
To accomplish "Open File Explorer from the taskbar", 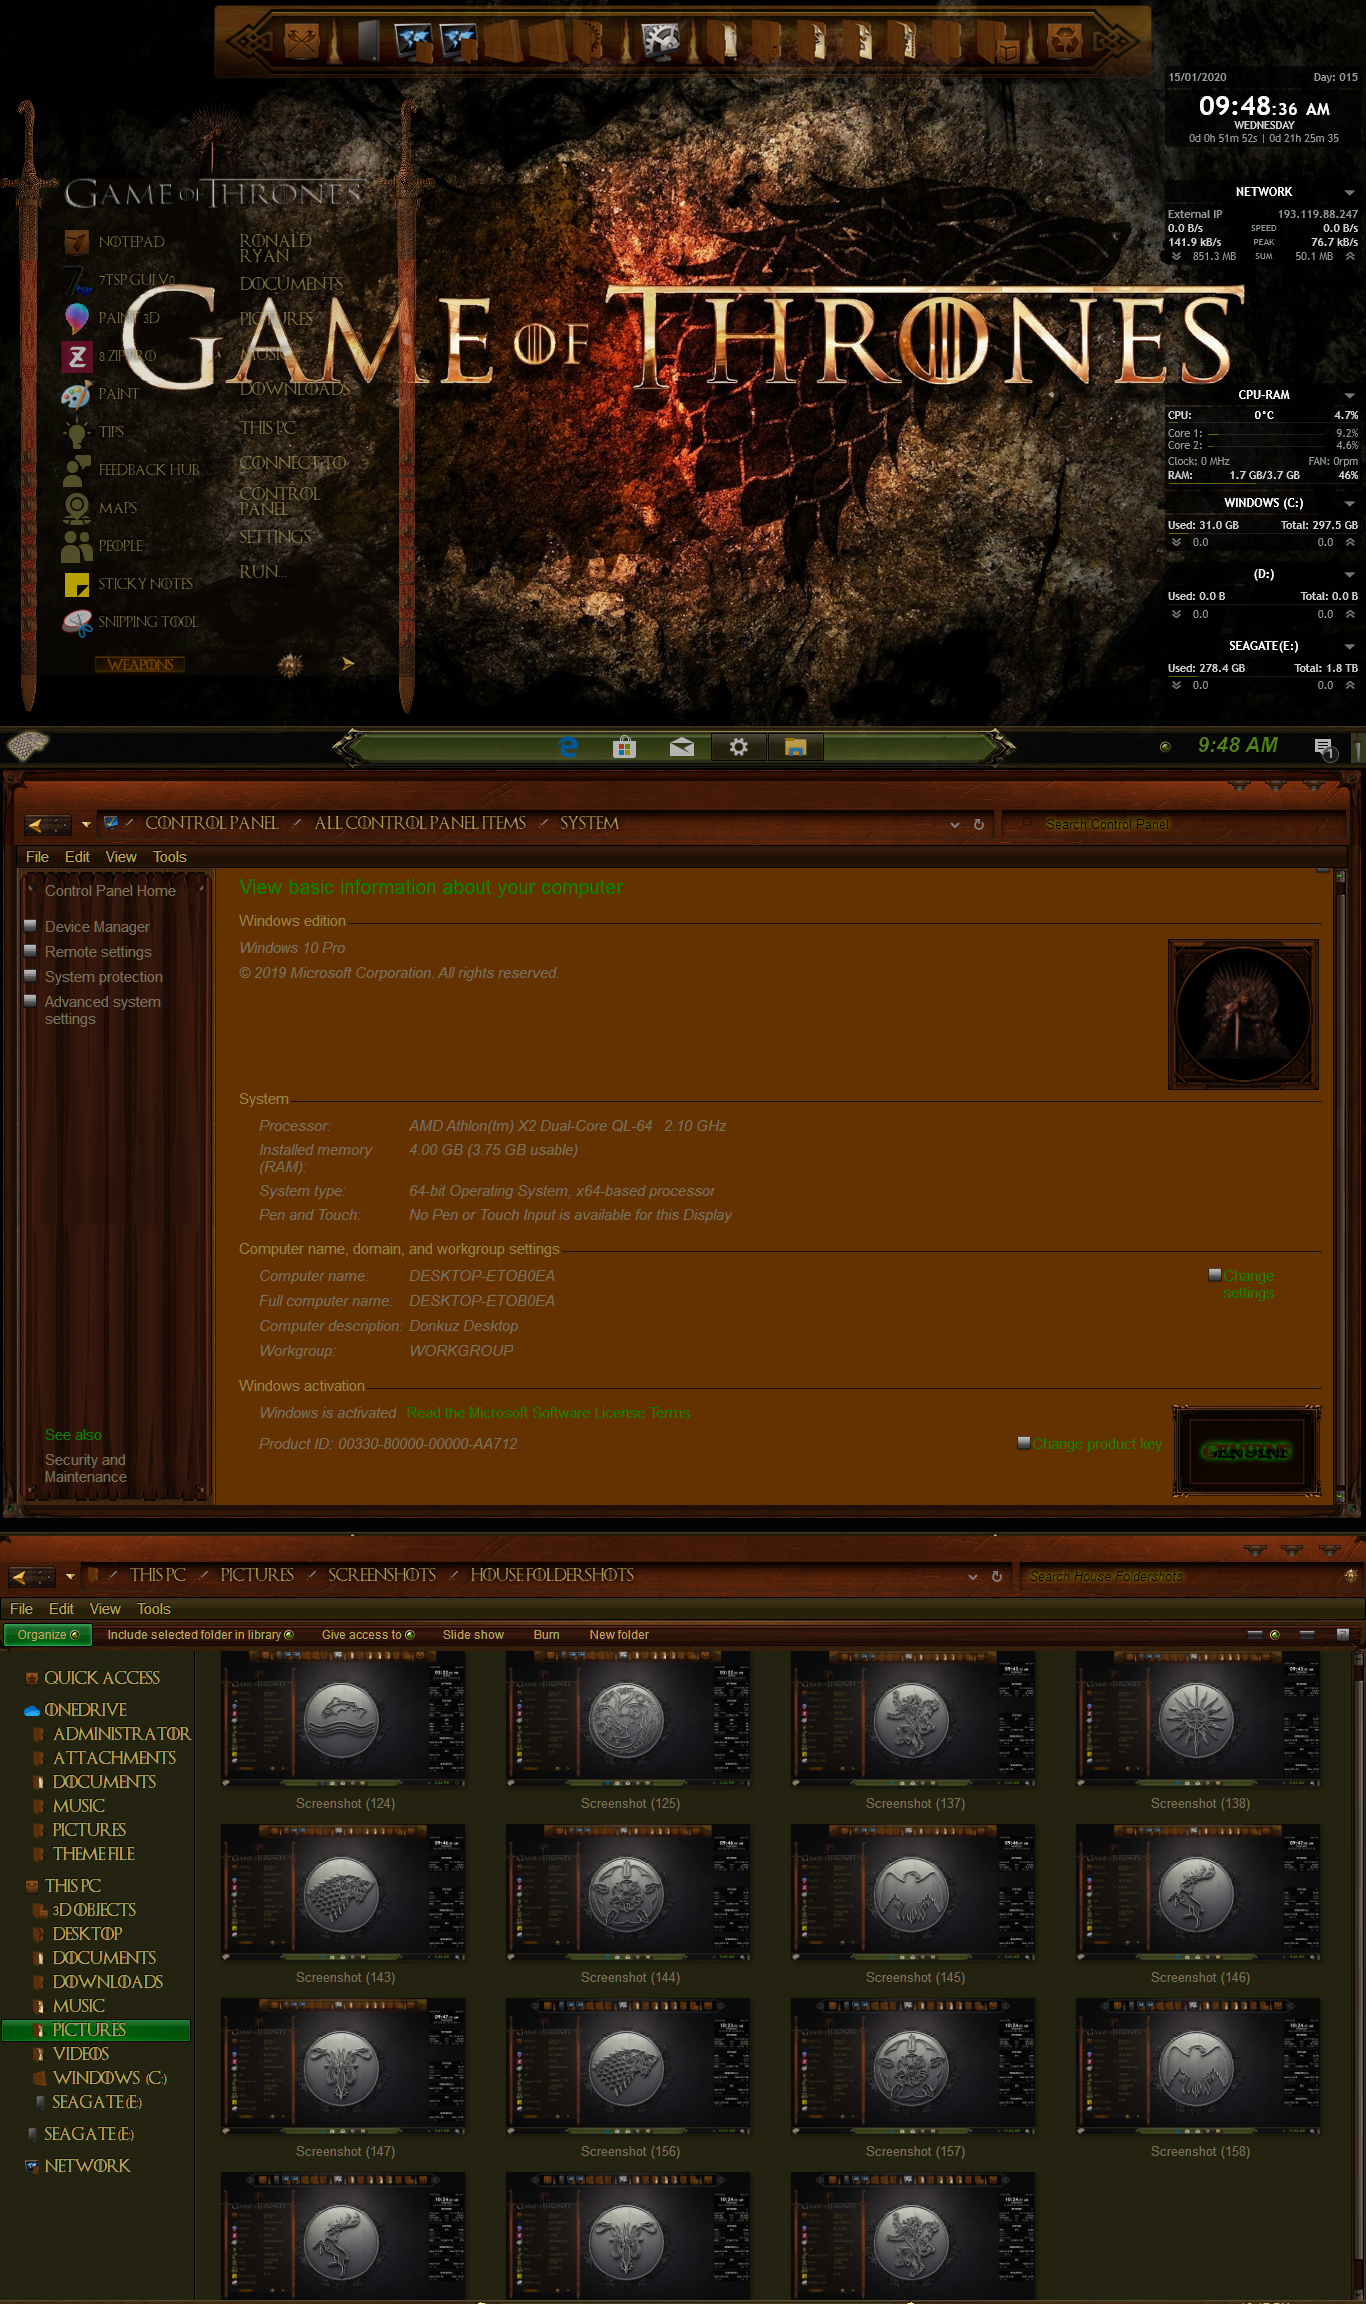I will [x=796, y=746].
